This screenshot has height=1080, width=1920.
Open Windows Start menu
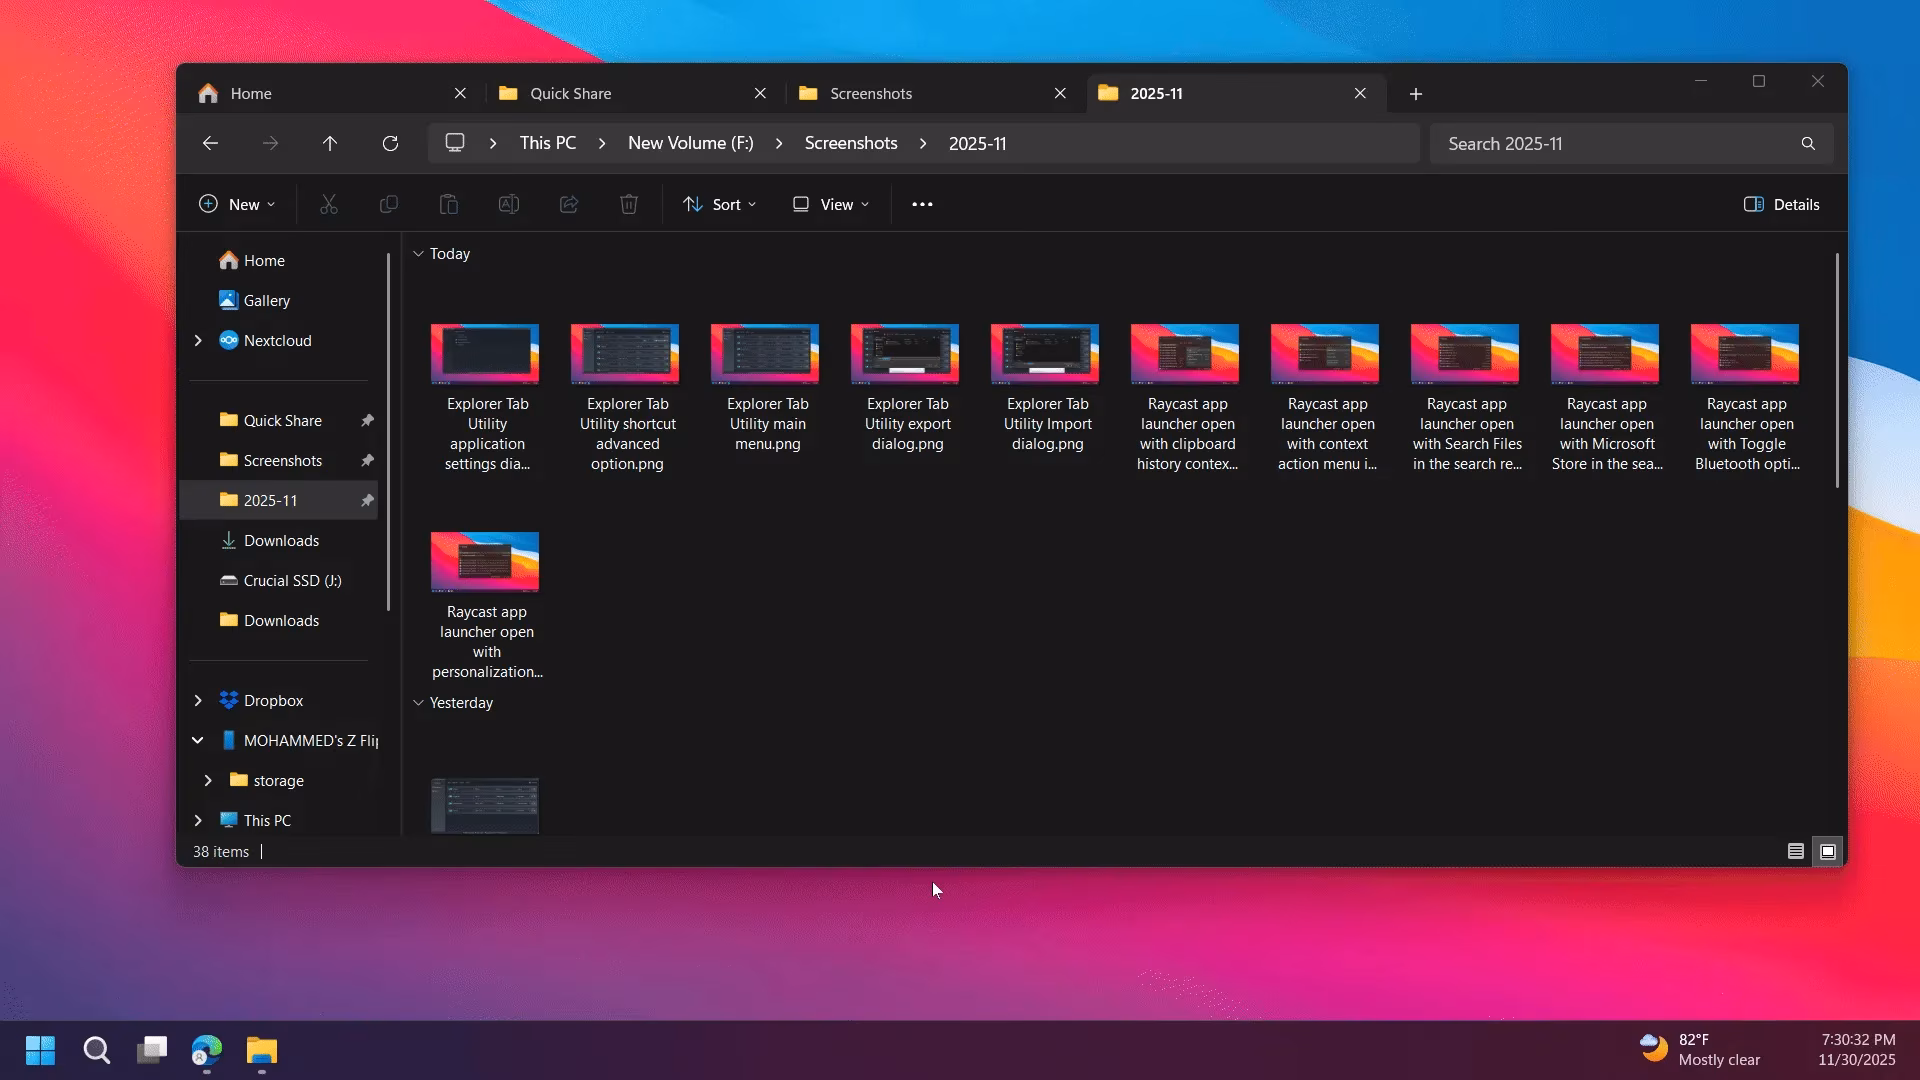coord(40,1050)
